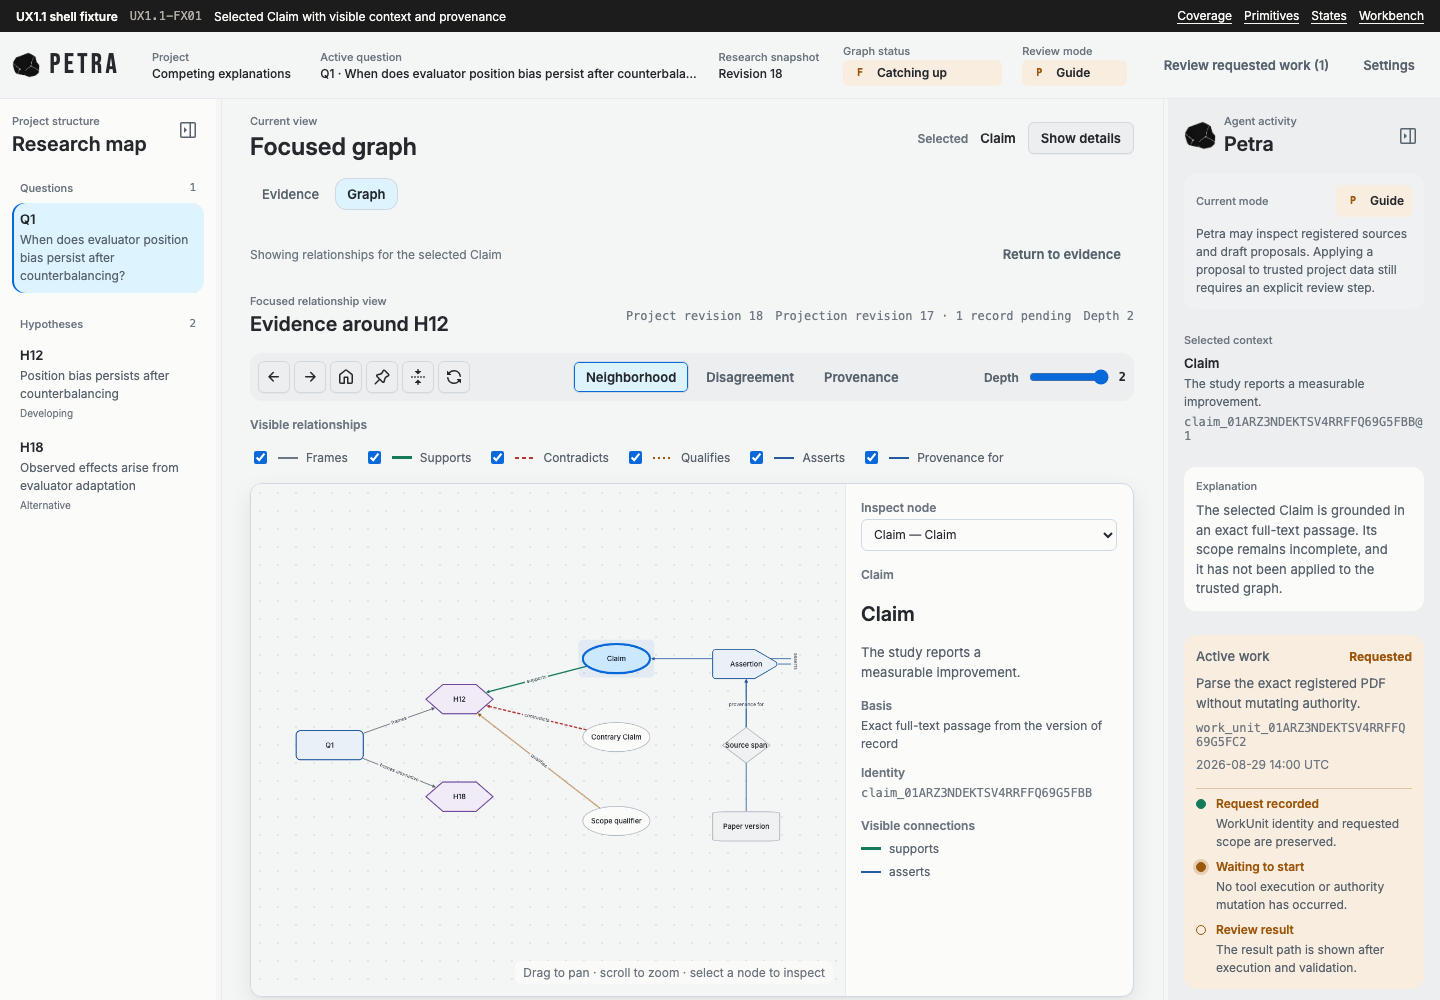Select the Assertion node in graph
Screen dimensions: 1440x1000
(x=745, y=664)
